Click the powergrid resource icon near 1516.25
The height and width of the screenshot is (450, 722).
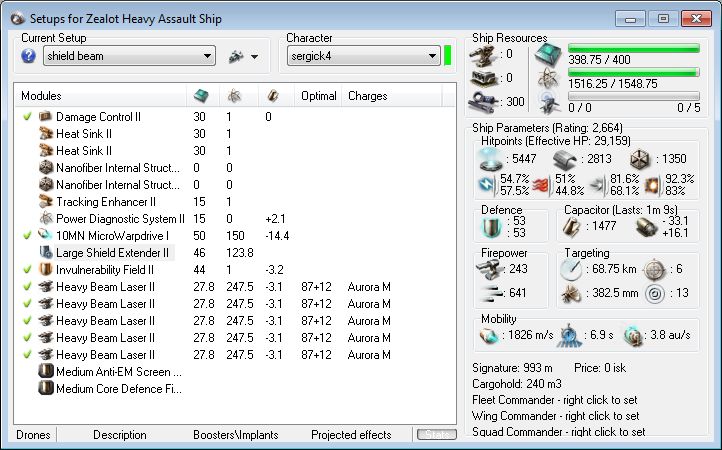click(x=548, y=78)
